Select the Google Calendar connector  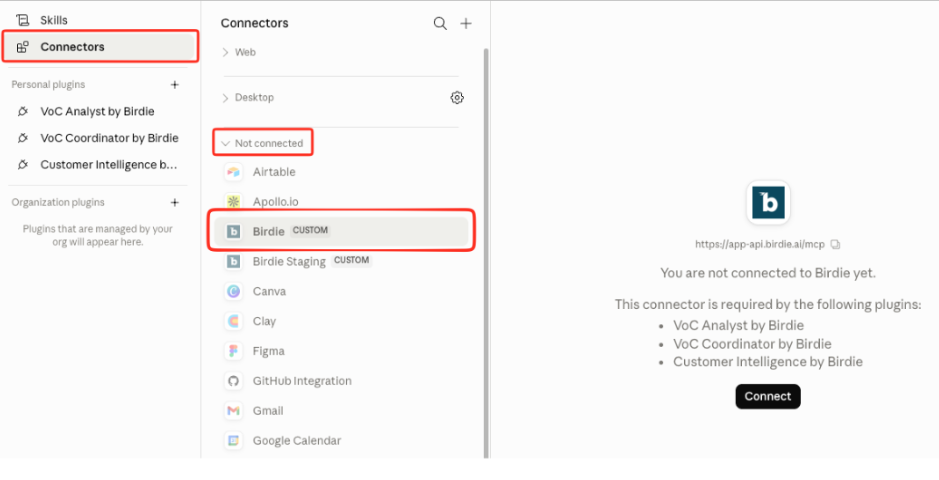[x=341, y=440]
